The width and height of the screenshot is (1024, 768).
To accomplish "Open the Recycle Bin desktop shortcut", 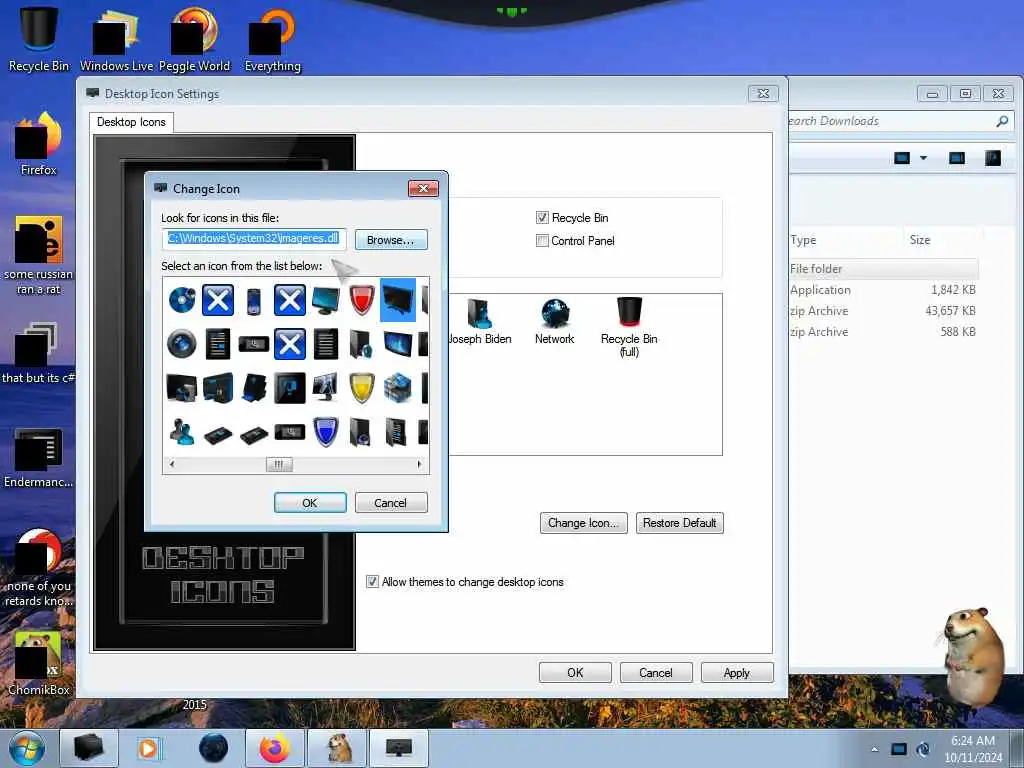I will [x=39, y=39].
